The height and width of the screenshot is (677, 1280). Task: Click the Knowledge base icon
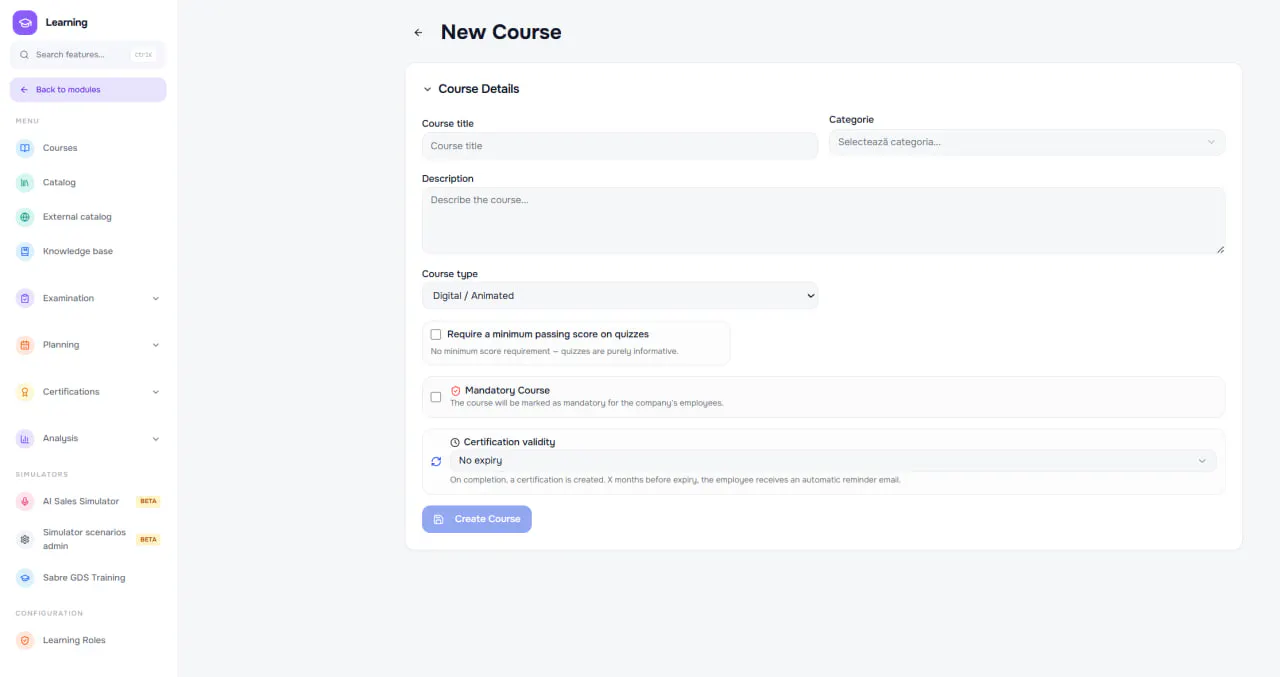pyautogui.click(x=25, y=252)
